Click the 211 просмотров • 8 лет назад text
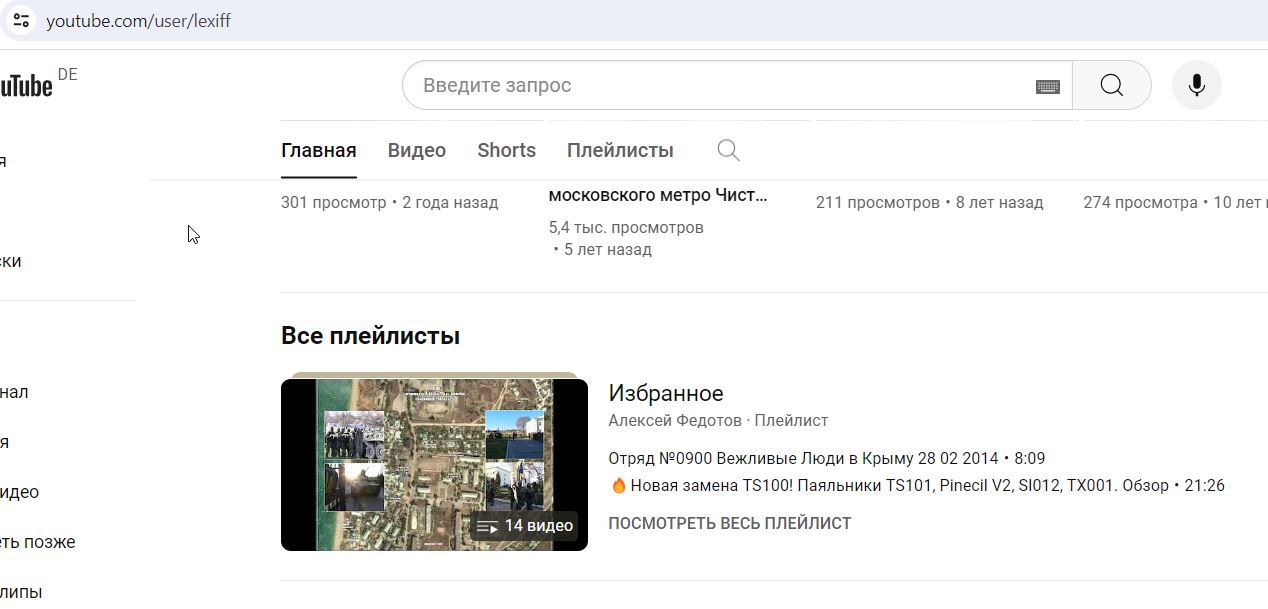This screenshot has width=1268, height=609. [929, 202]
